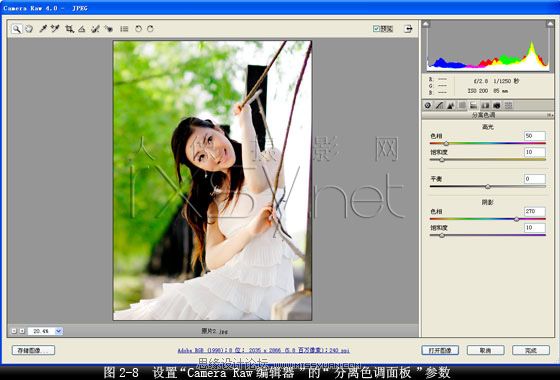Open the 分离色调 panel flyout menu
560x380 pixels.
coord(550,115)
